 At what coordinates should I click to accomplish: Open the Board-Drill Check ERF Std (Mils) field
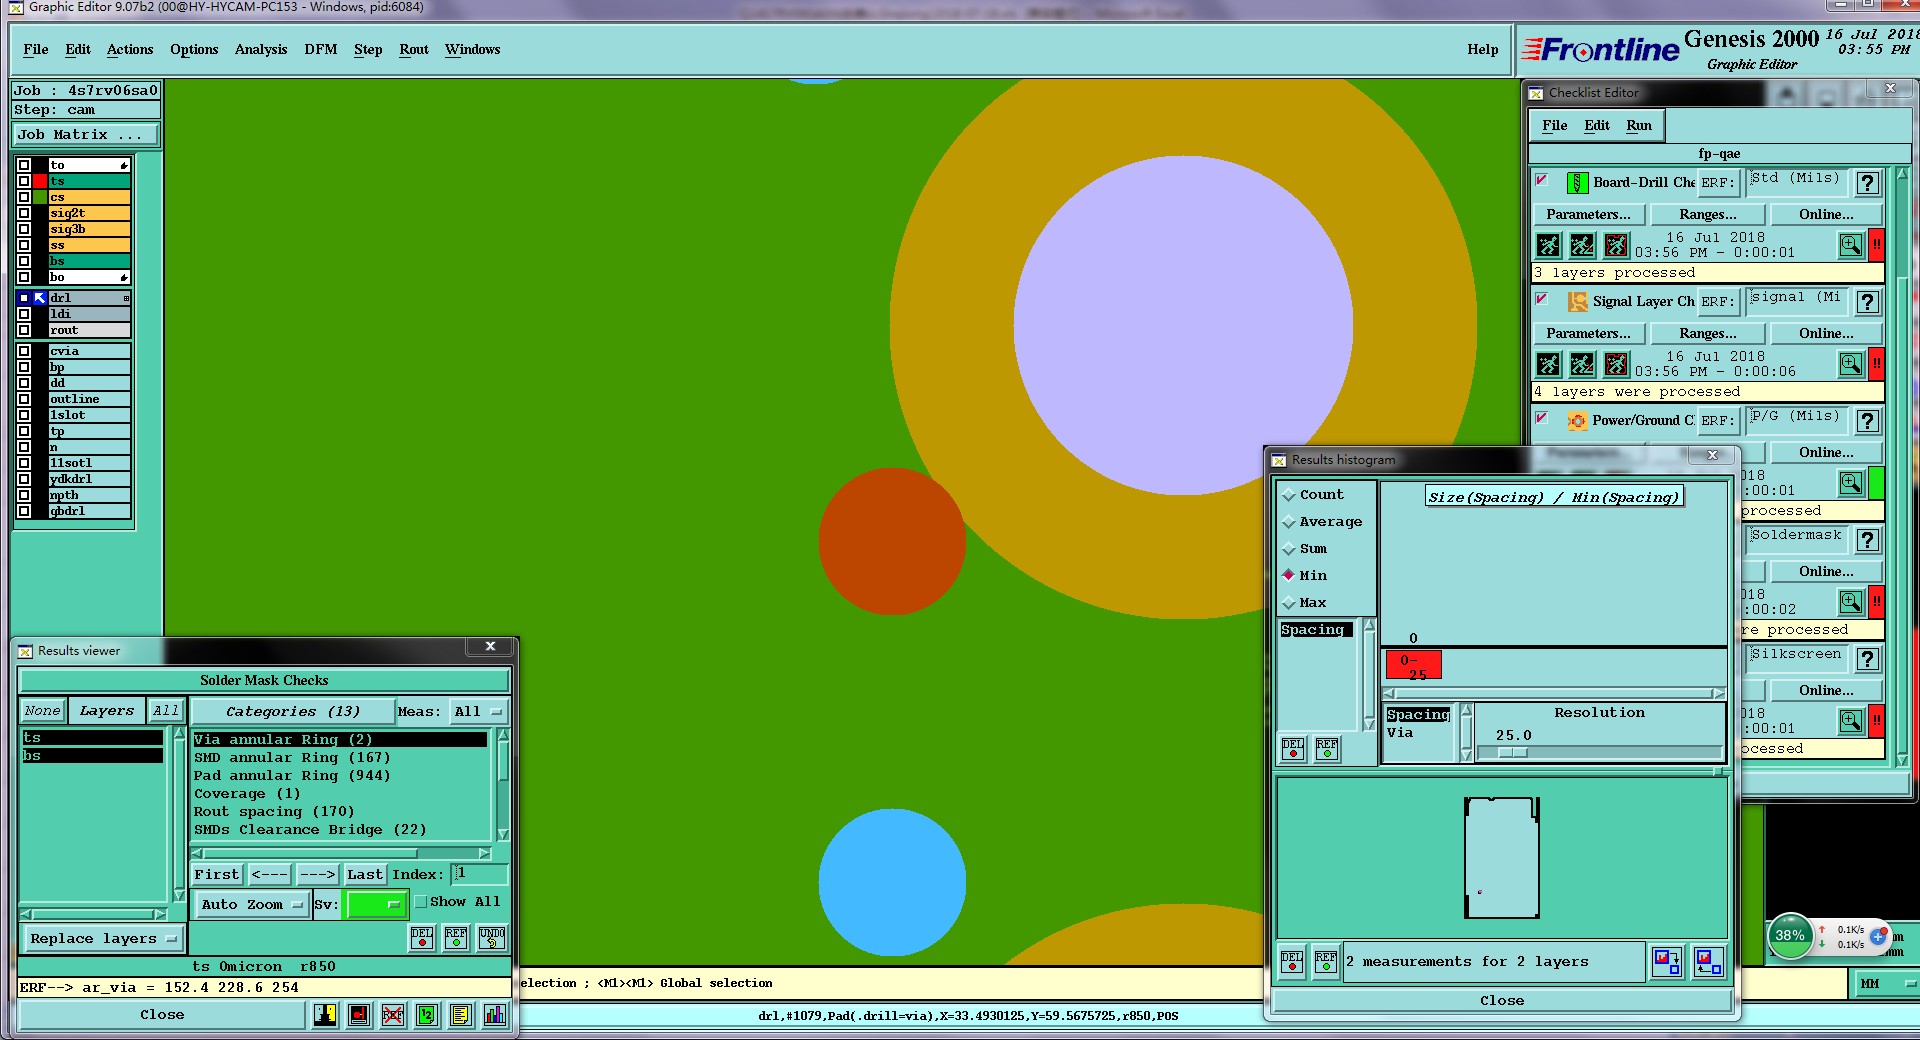(x=1797, y=181)
